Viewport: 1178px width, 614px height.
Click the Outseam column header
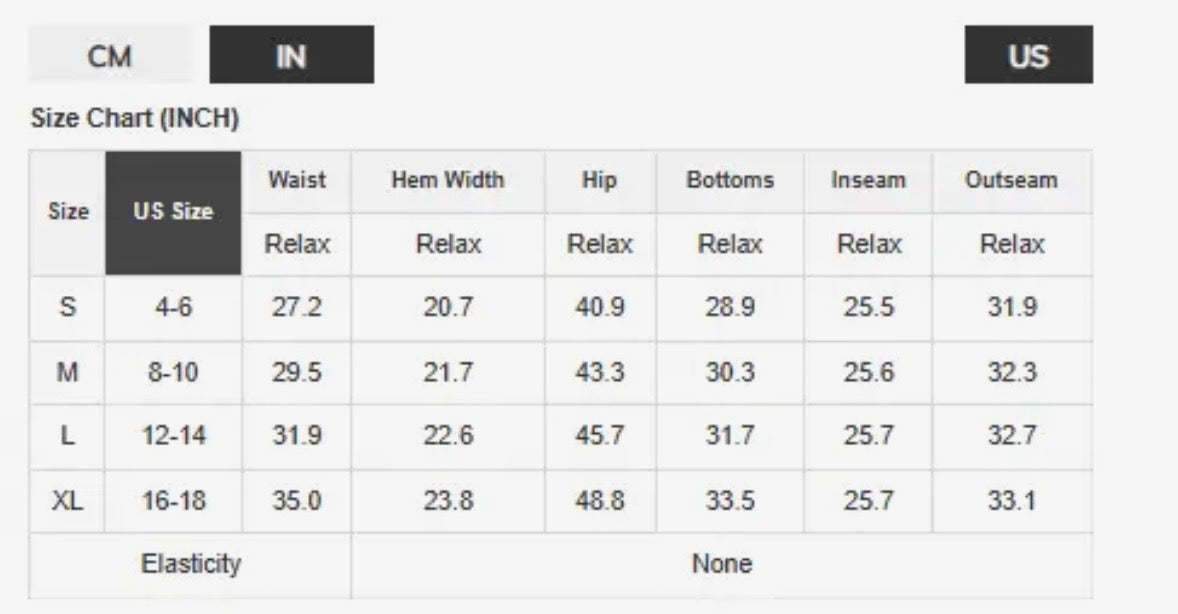coord(1012,181)
